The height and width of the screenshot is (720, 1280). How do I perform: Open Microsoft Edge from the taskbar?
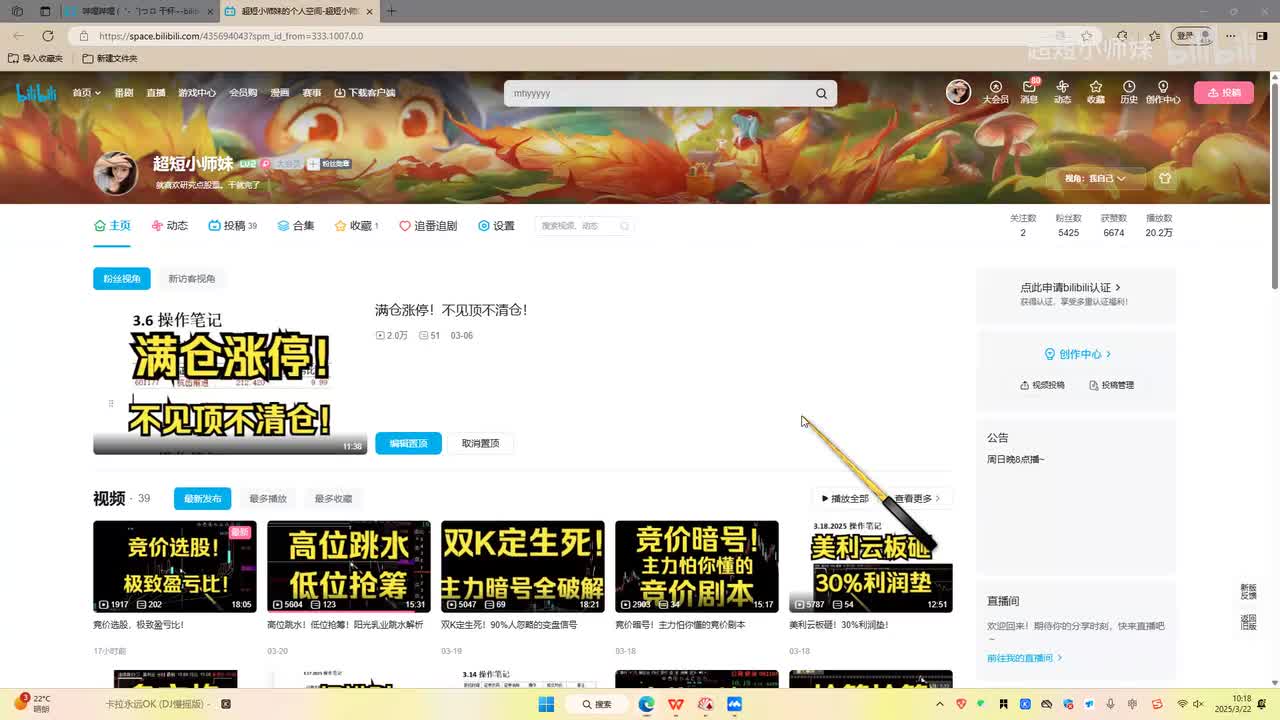click(x=646, y=704)
